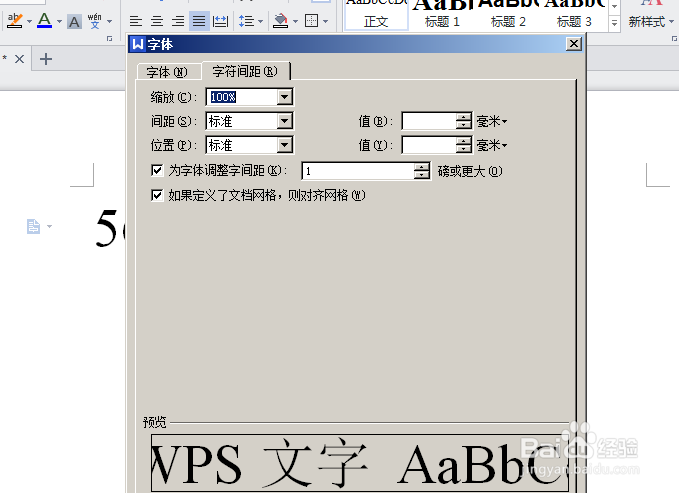The width and height of the screenshot is (679, 493).
Task: Click the 缩放 100% input field
Action: click(242, 97)
